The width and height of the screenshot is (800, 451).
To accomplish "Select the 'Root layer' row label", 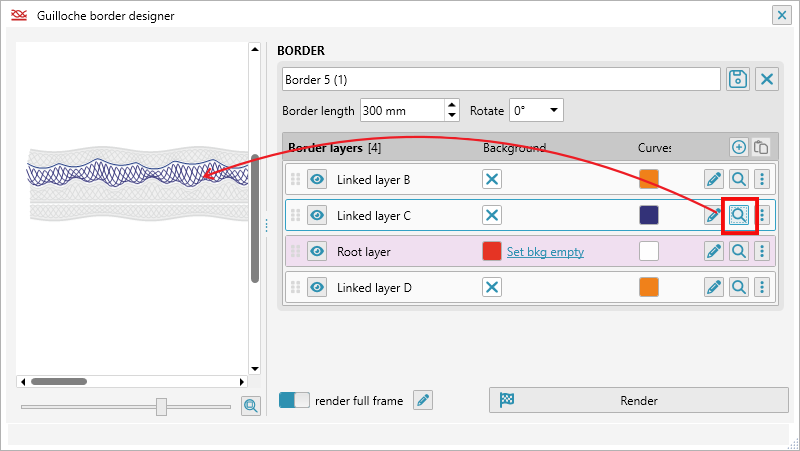I will point(364,252).
